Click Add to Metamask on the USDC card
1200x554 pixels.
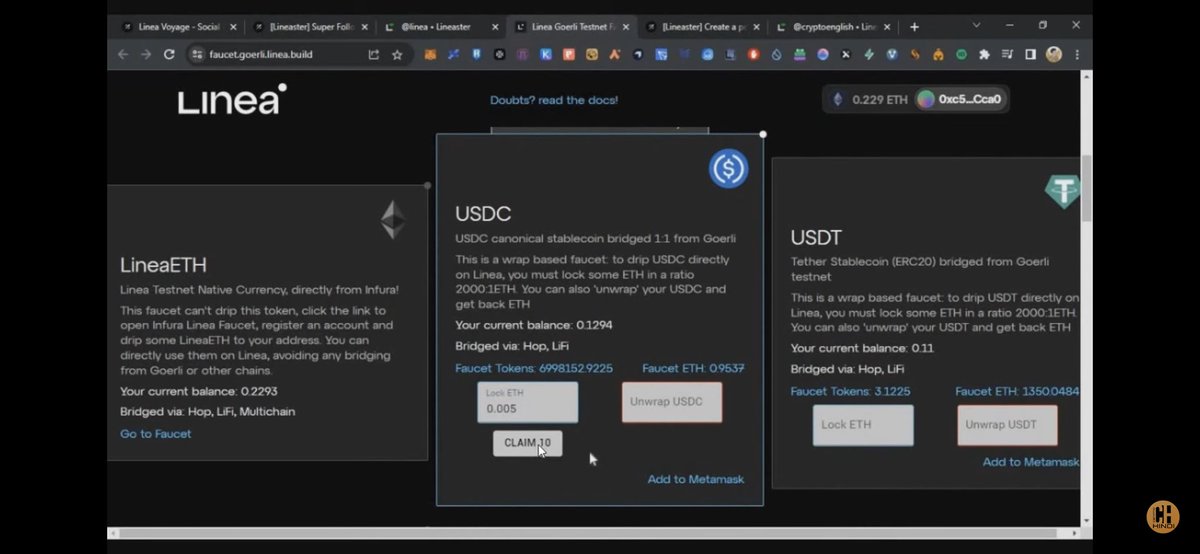[x=696, y=480]
